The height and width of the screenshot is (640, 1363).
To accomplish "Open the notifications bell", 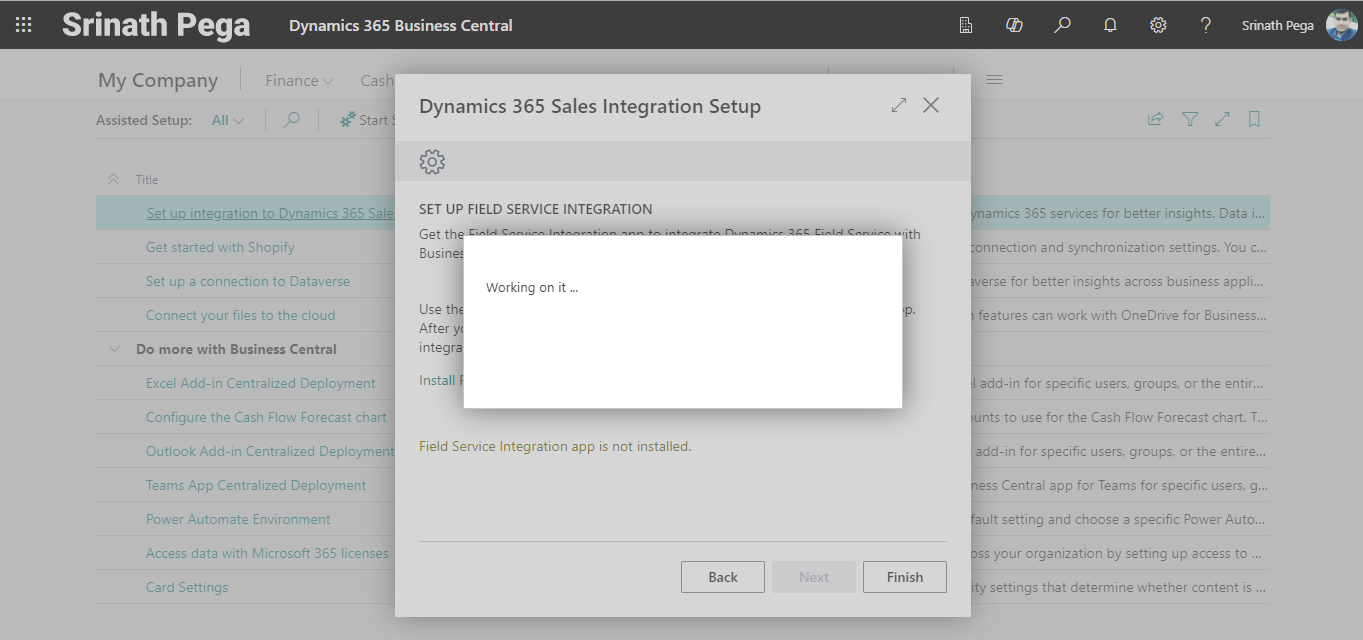I will pyautogui.click(x=1110, y=25).
